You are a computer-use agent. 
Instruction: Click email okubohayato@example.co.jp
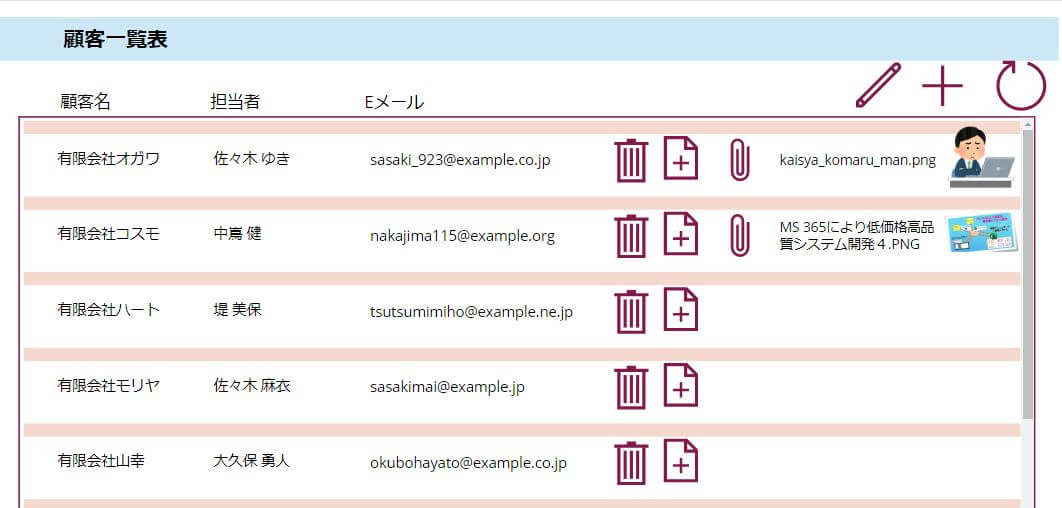pos(469,463)
